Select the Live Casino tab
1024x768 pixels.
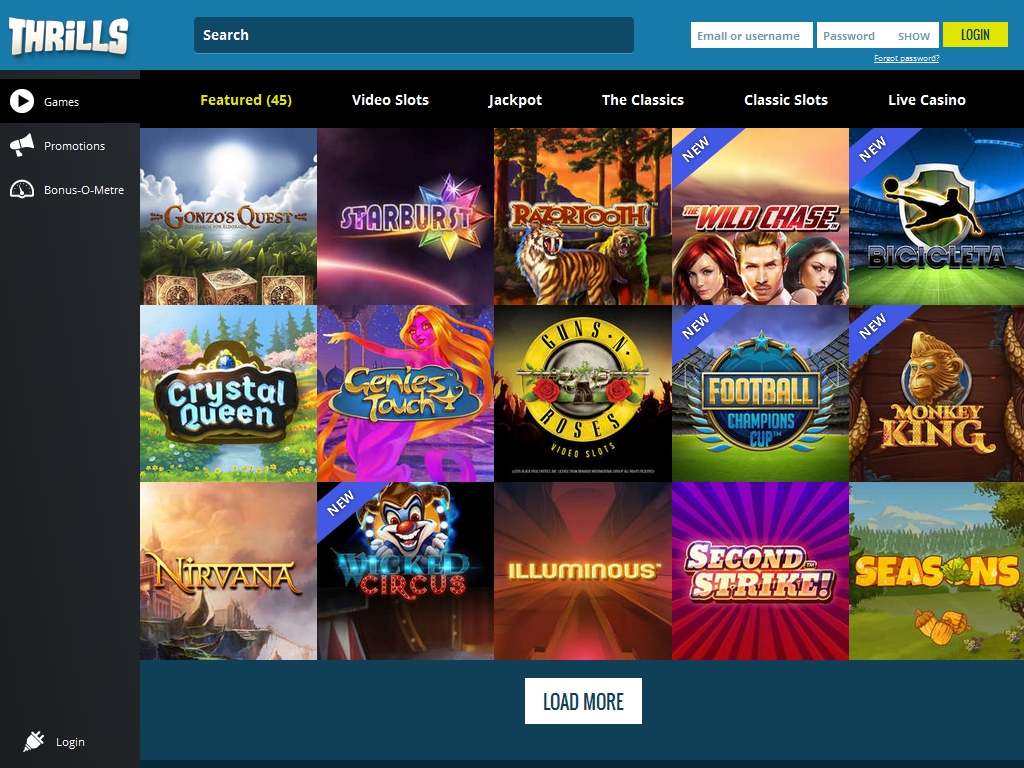pyautogui.click(x=926, y=100)
